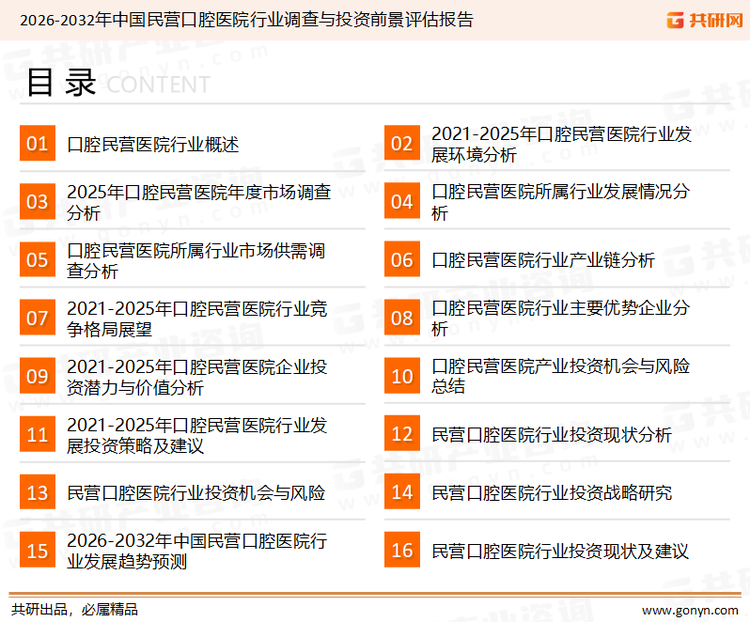Select chapter 民营口腔医院行业投资战略研究
Screen dimensions: 750x622
551,493
